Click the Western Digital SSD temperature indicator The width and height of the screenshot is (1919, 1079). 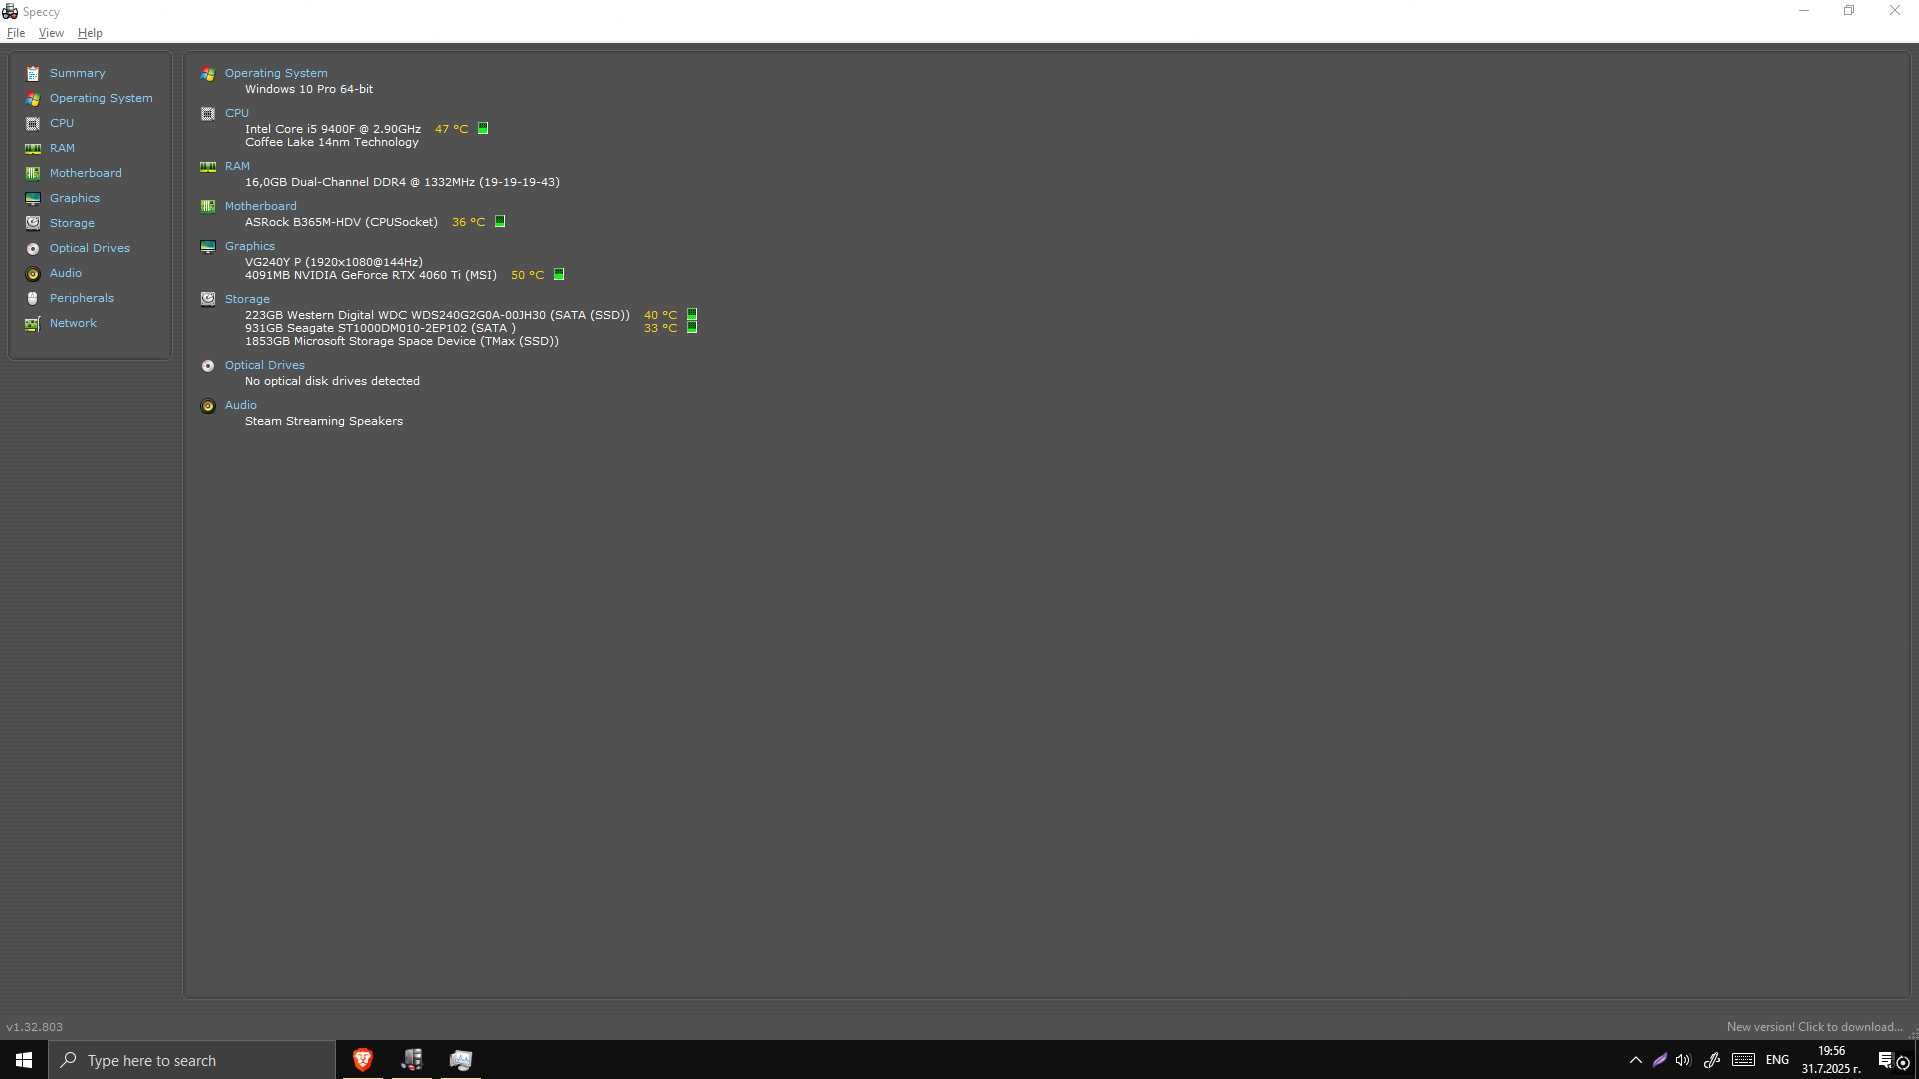pos(692,314)
